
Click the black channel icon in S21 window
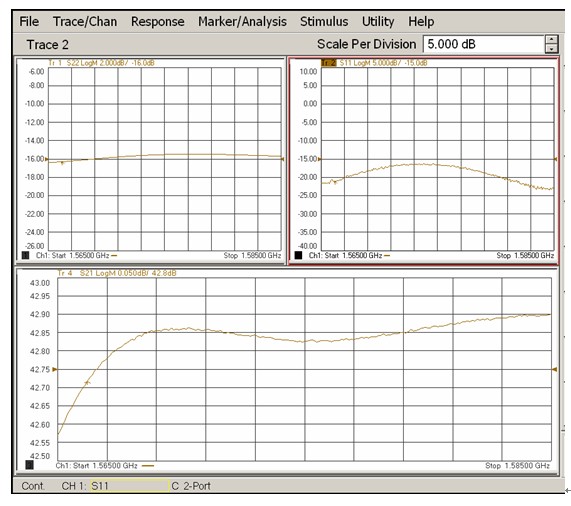click(29, 465)
